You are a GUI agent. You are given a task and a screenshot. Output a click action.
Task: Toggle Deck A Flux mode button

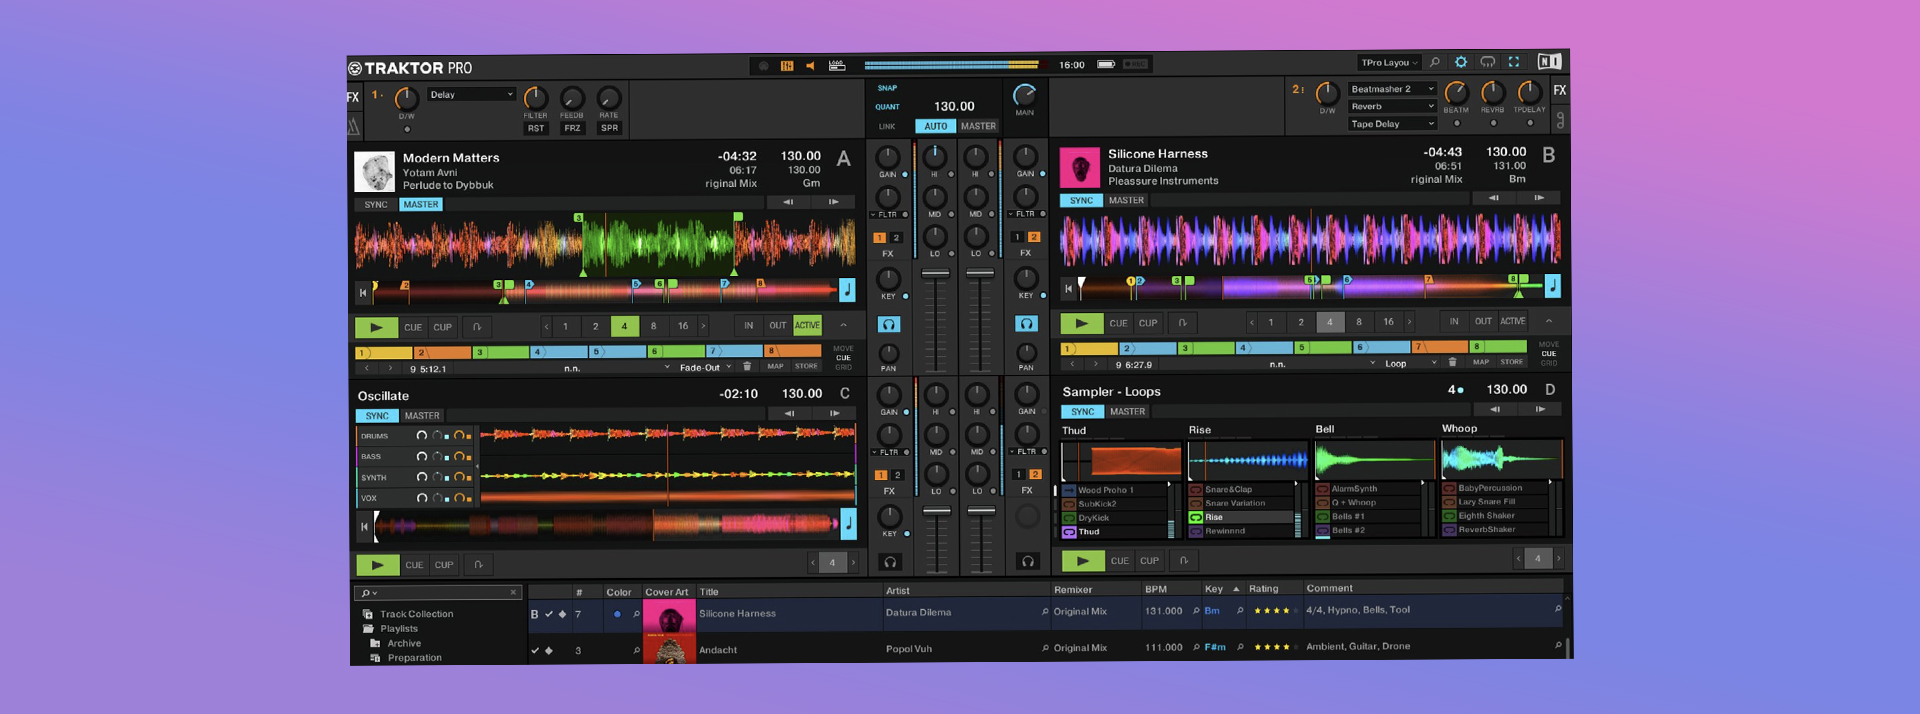pos(477,327)
